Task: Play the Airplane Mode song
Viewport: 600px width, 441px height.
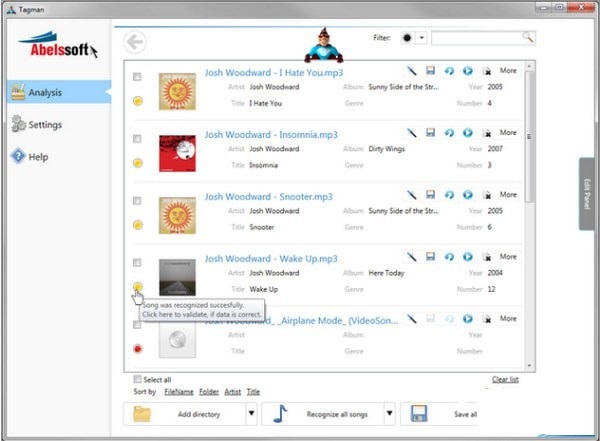Action: (x=468, y=319)
